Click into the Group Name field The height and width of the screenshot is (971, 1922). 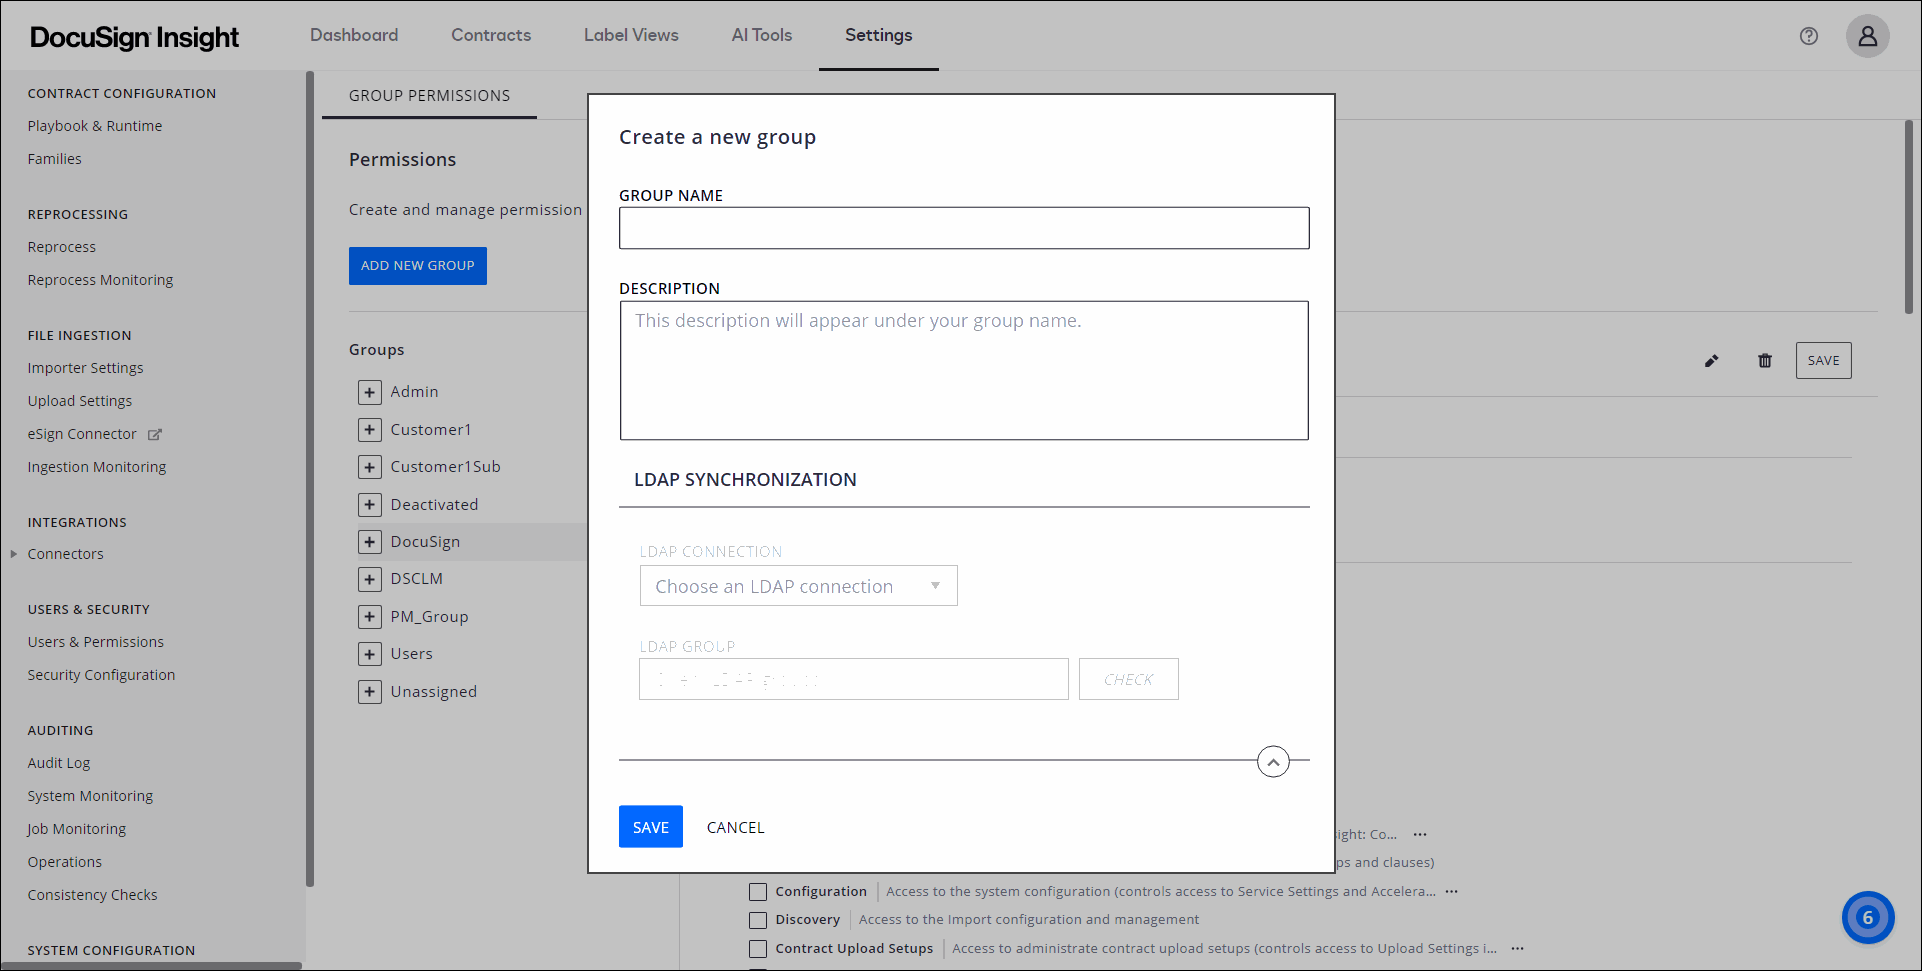pyautogui.click(x=964, y=228)
